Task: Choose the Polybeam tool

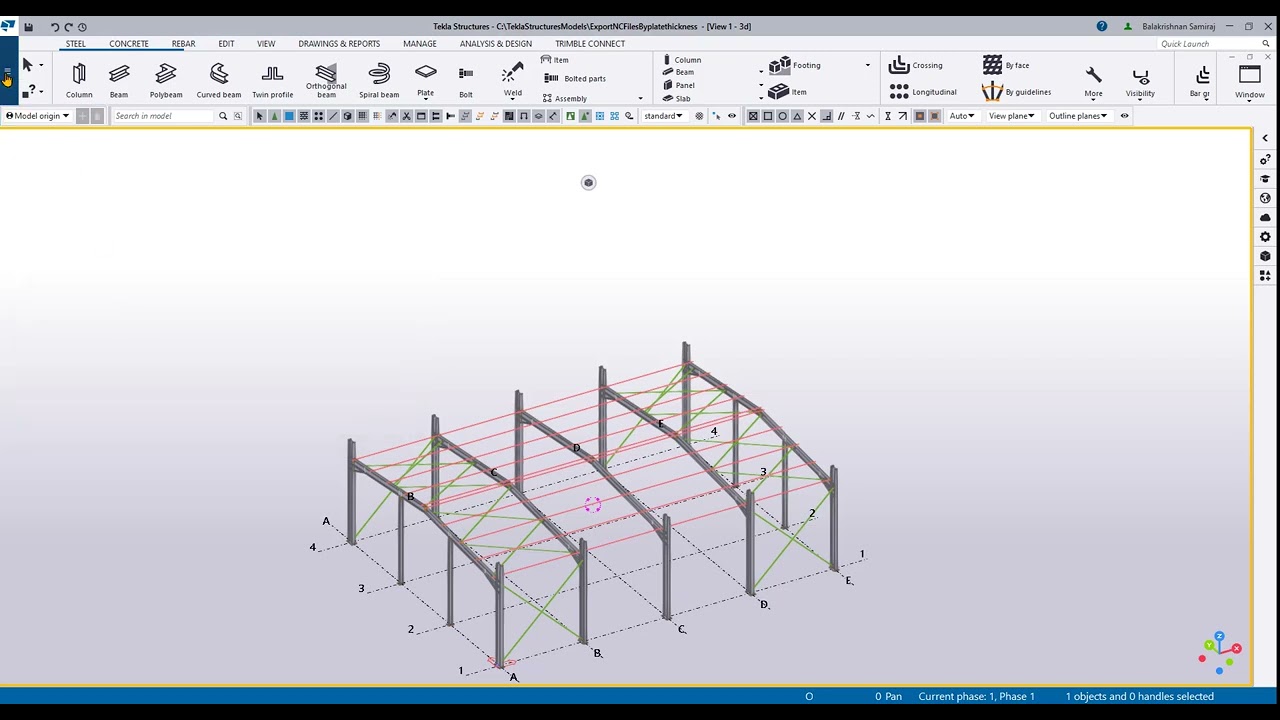Action: pos(166,80)
